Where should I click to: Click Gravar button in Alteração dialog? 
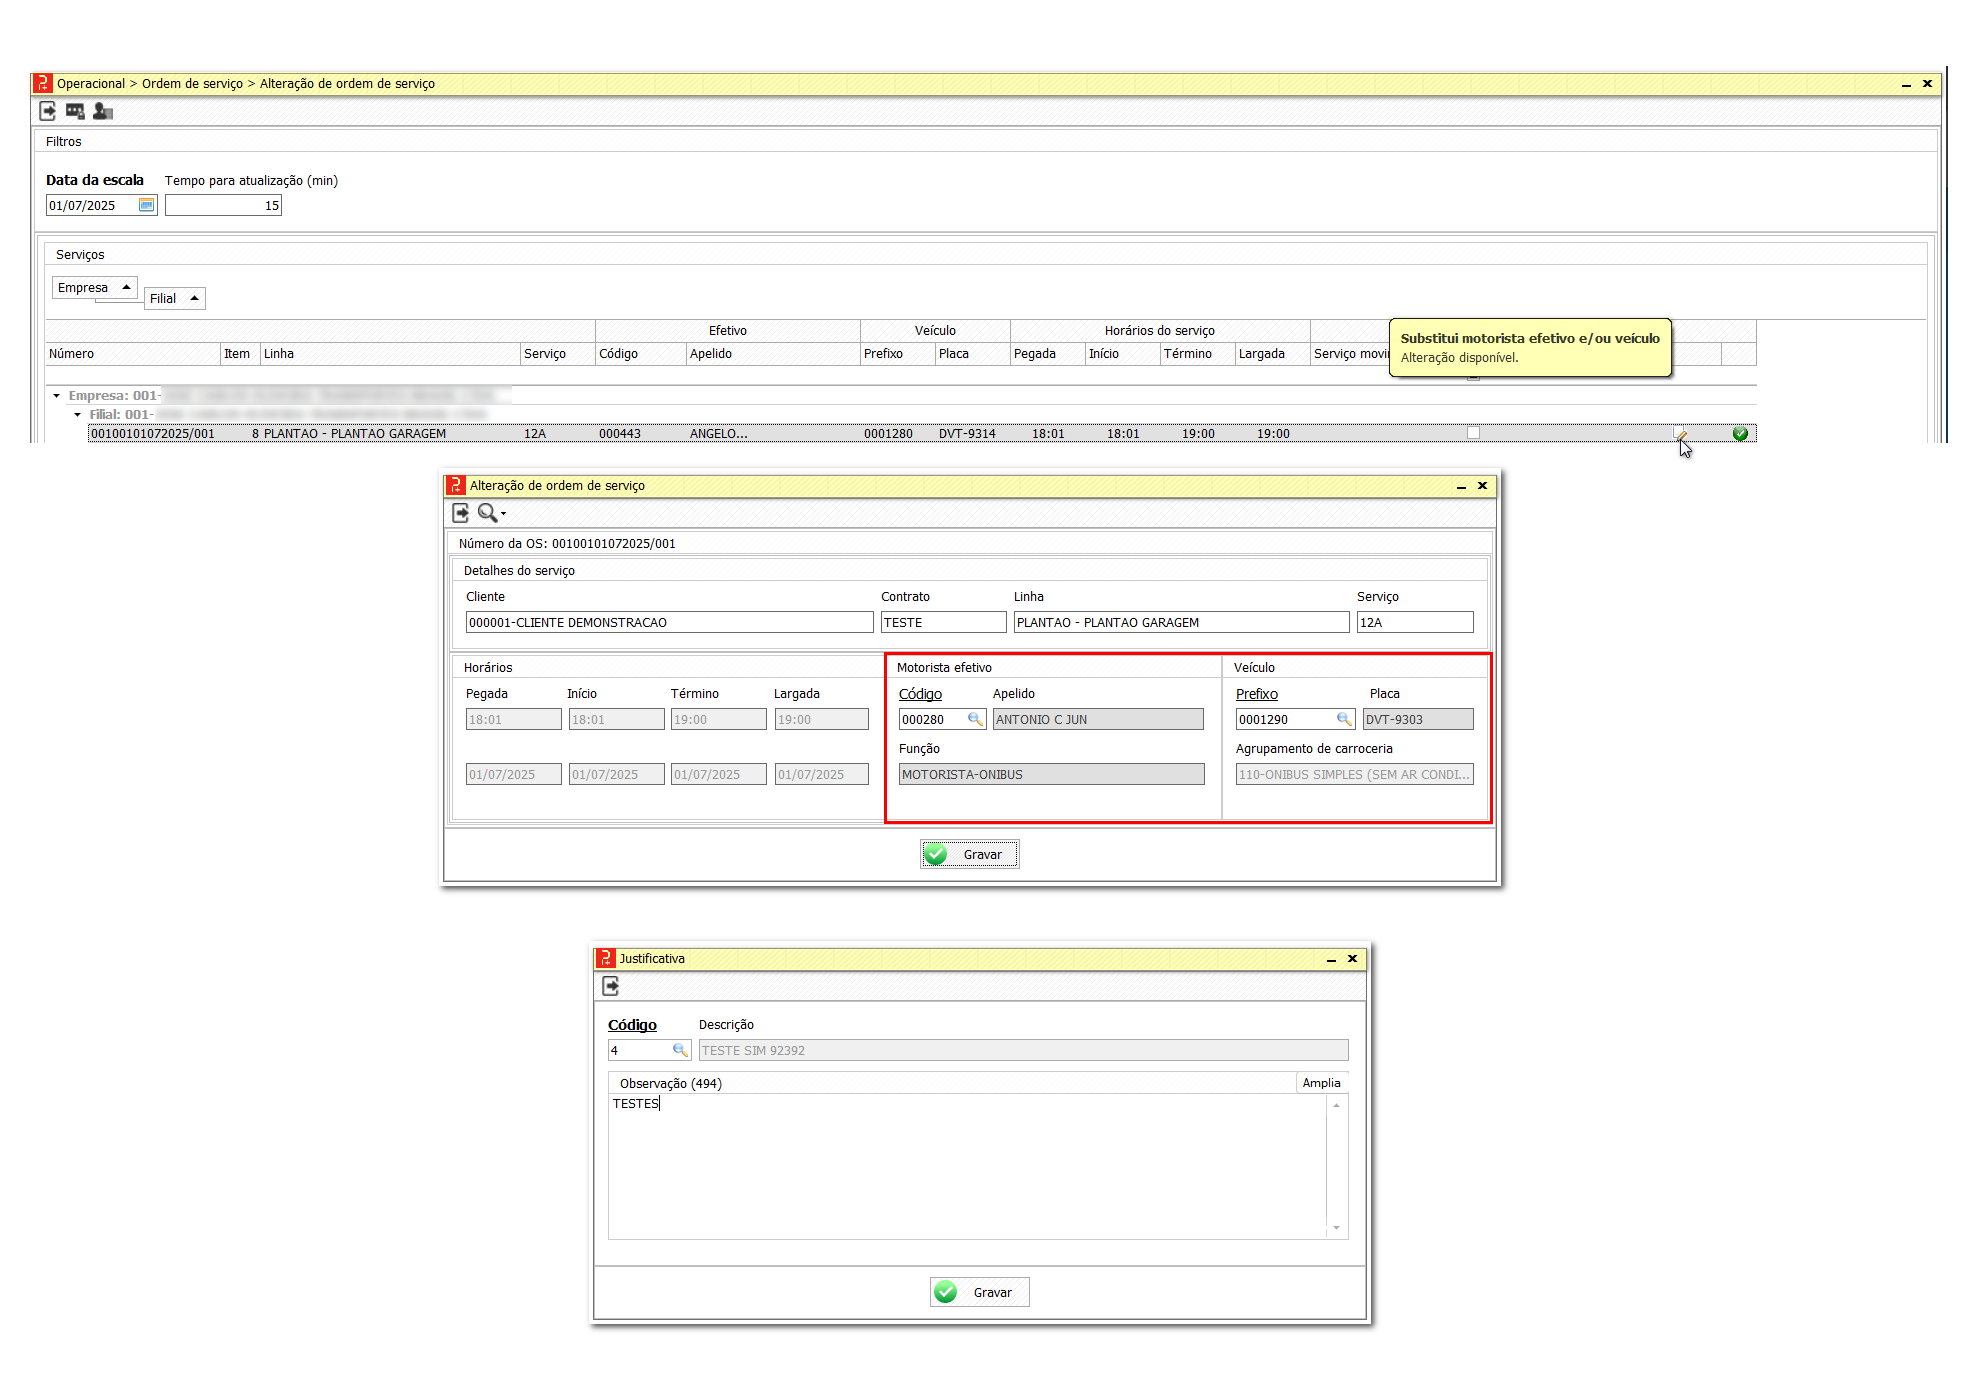pos(969,854)
